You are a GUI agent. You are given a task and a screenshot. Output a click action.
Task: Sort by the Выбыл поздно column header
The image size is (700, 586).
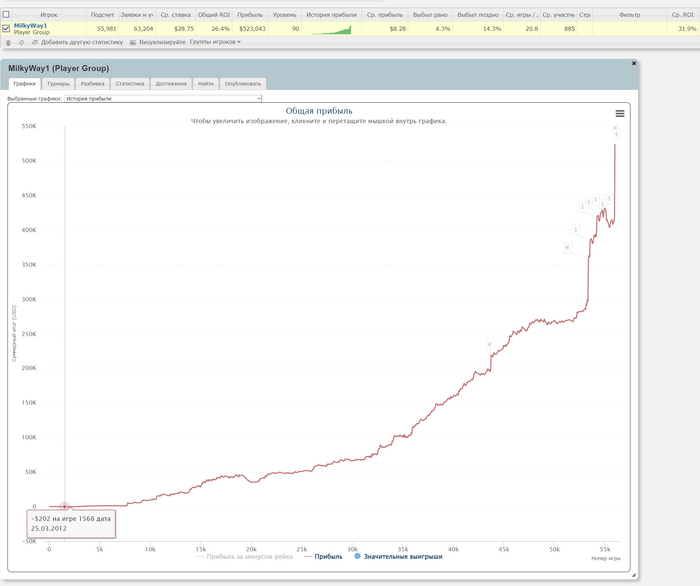pos(478,15)
